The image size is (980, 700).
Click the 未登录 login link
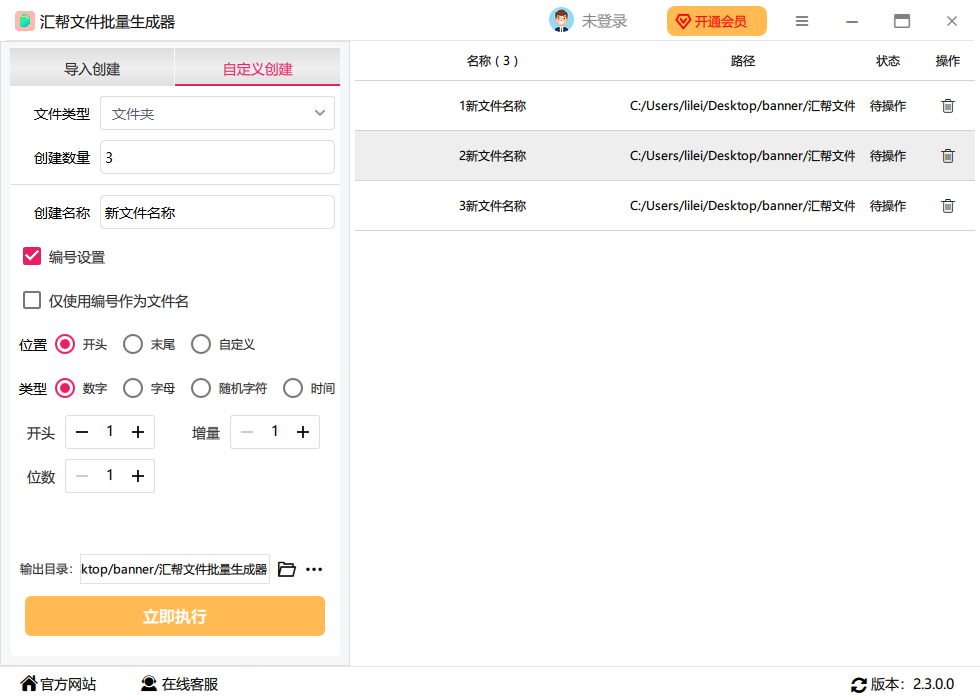(x=604, y=19)
